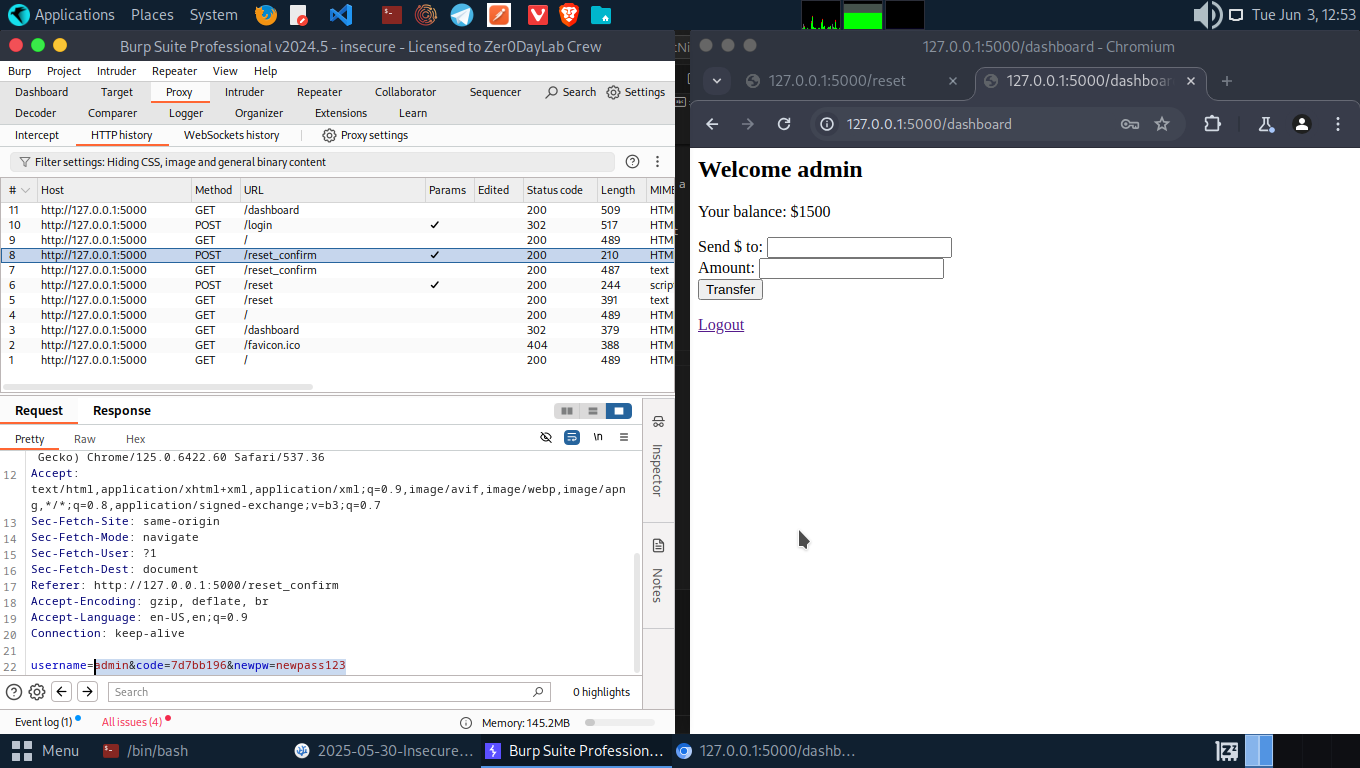
Task: Open the Burp menu
Action: 19,71
